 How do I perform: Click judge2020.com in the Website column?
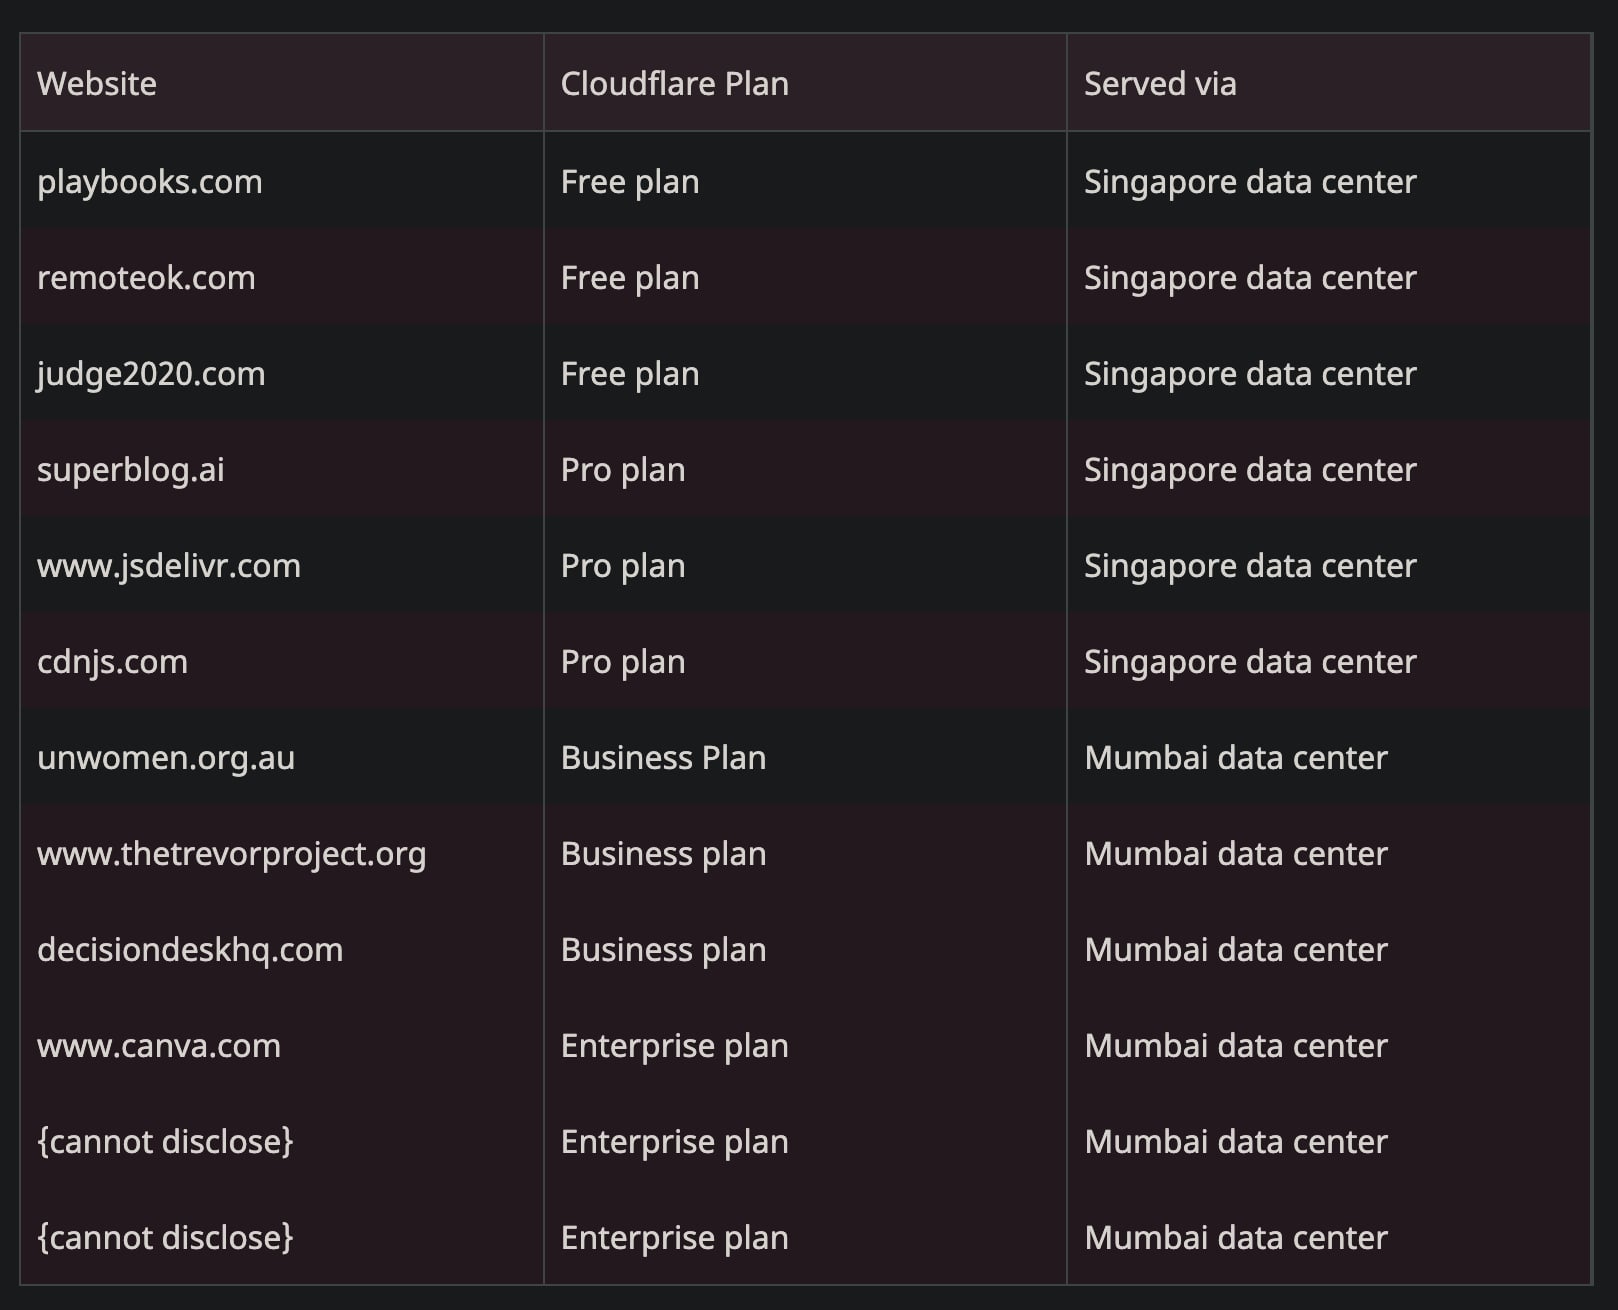pos(151,374)
